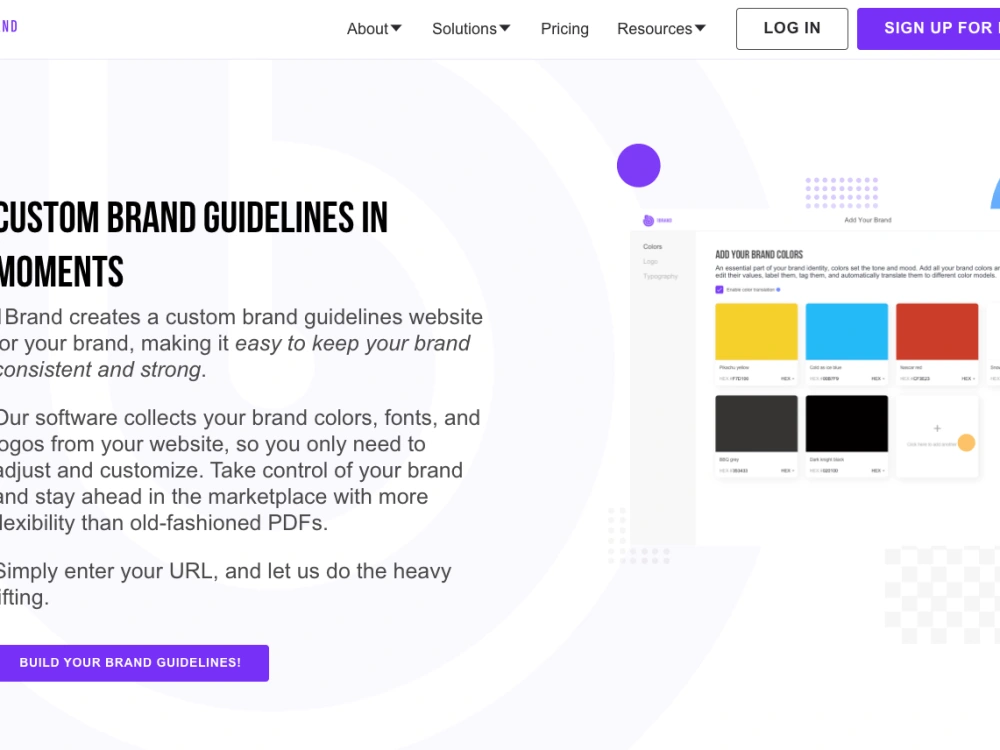Open the Resources dropdown menu
The width and height of the screenshot is (1000, 750).
click(x=661, y=29)
